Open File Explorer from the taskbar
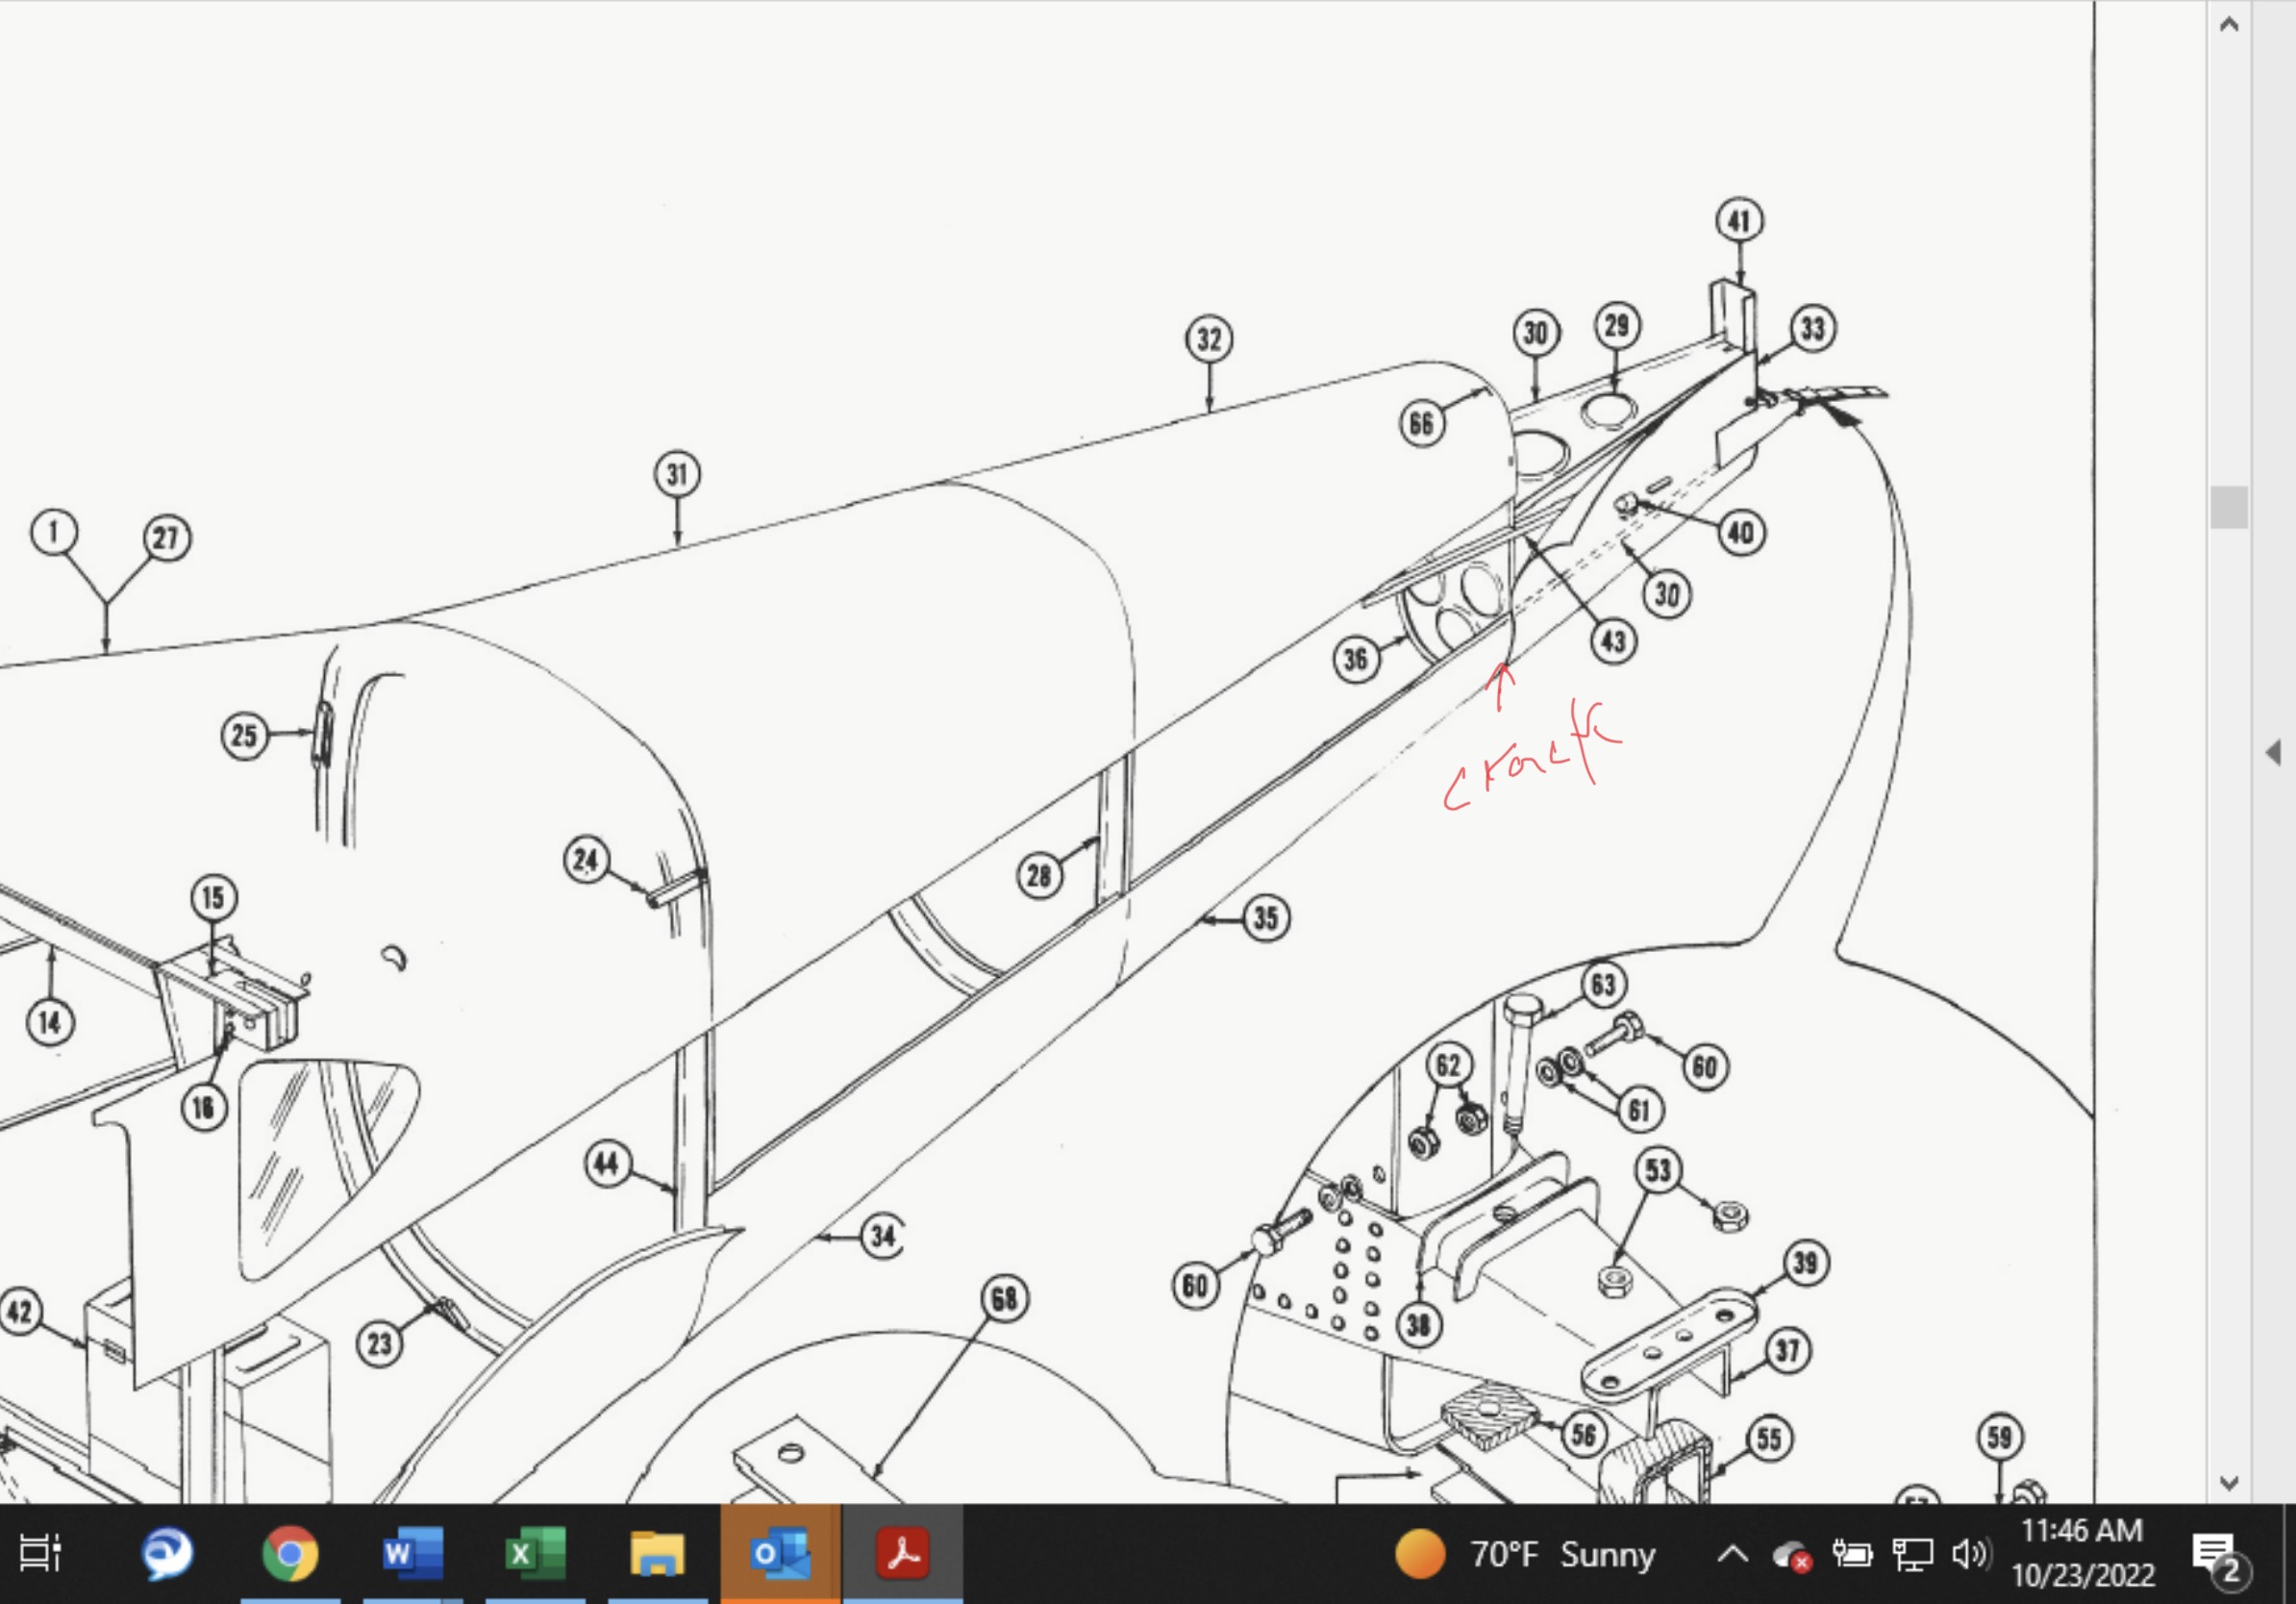This screenshot has height=1604, width=2296. point(657,1553)
